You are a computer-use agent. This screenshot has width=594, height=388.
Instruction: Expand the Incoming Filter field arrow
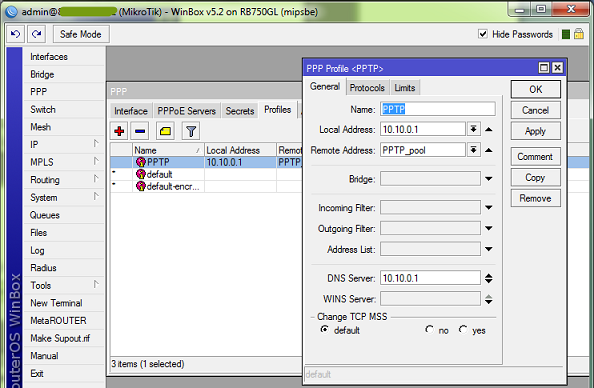[x=489, y=208]
